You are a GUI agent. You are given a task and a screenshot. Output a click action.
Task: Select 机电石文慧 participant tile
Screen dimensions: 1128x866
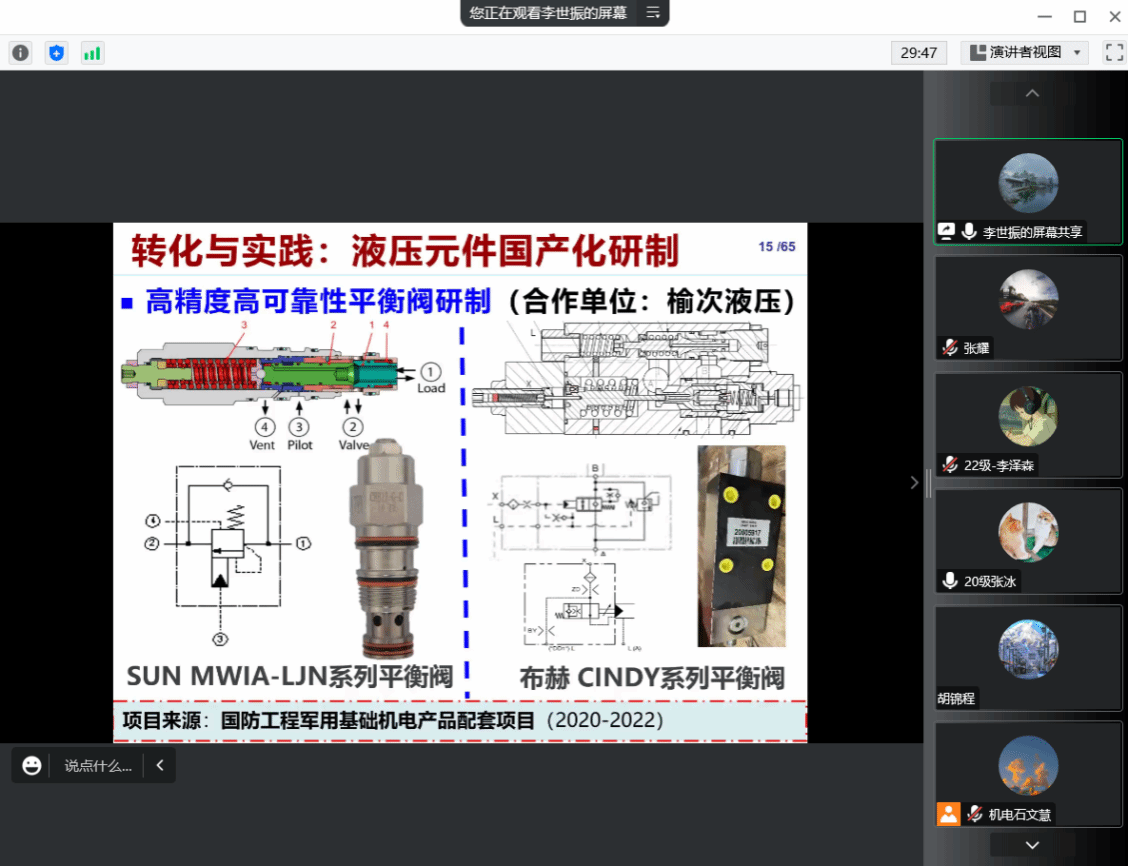pyautogui.click(x=1028, y=774)
